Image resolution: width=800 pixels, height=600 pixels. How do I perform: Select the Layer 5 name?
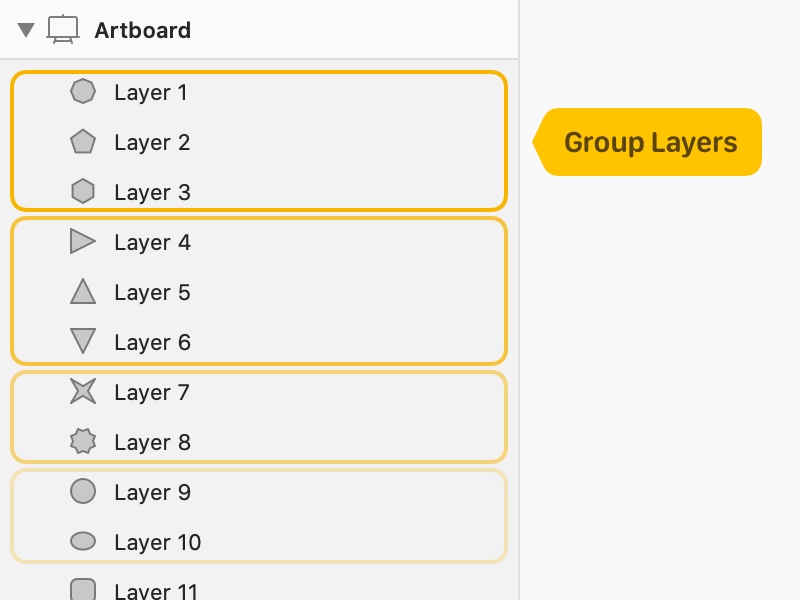pos(153,292)
